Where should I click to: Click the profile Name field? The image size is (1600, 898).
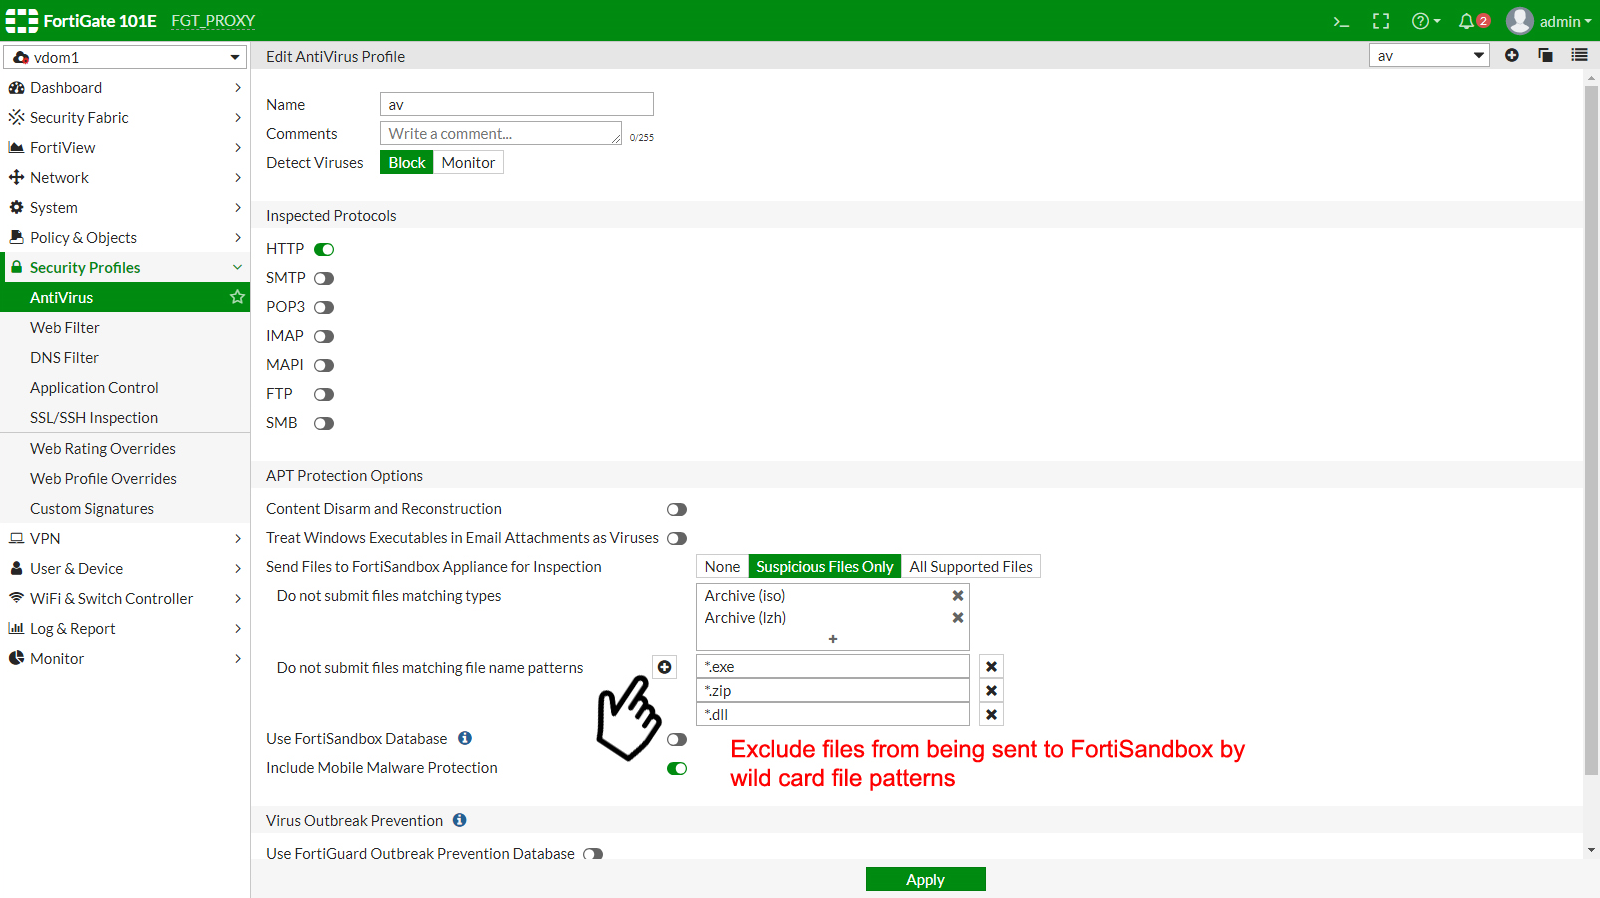(x=517, y=104)
